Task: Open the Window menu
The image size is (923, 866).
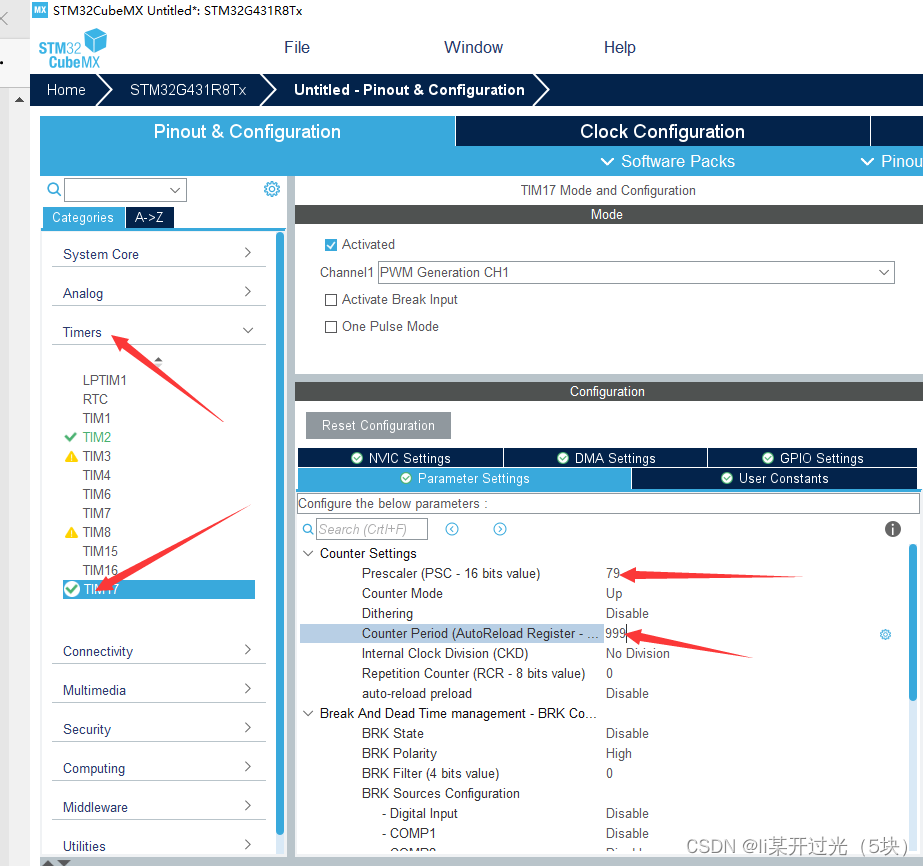Action: [473, 47]
